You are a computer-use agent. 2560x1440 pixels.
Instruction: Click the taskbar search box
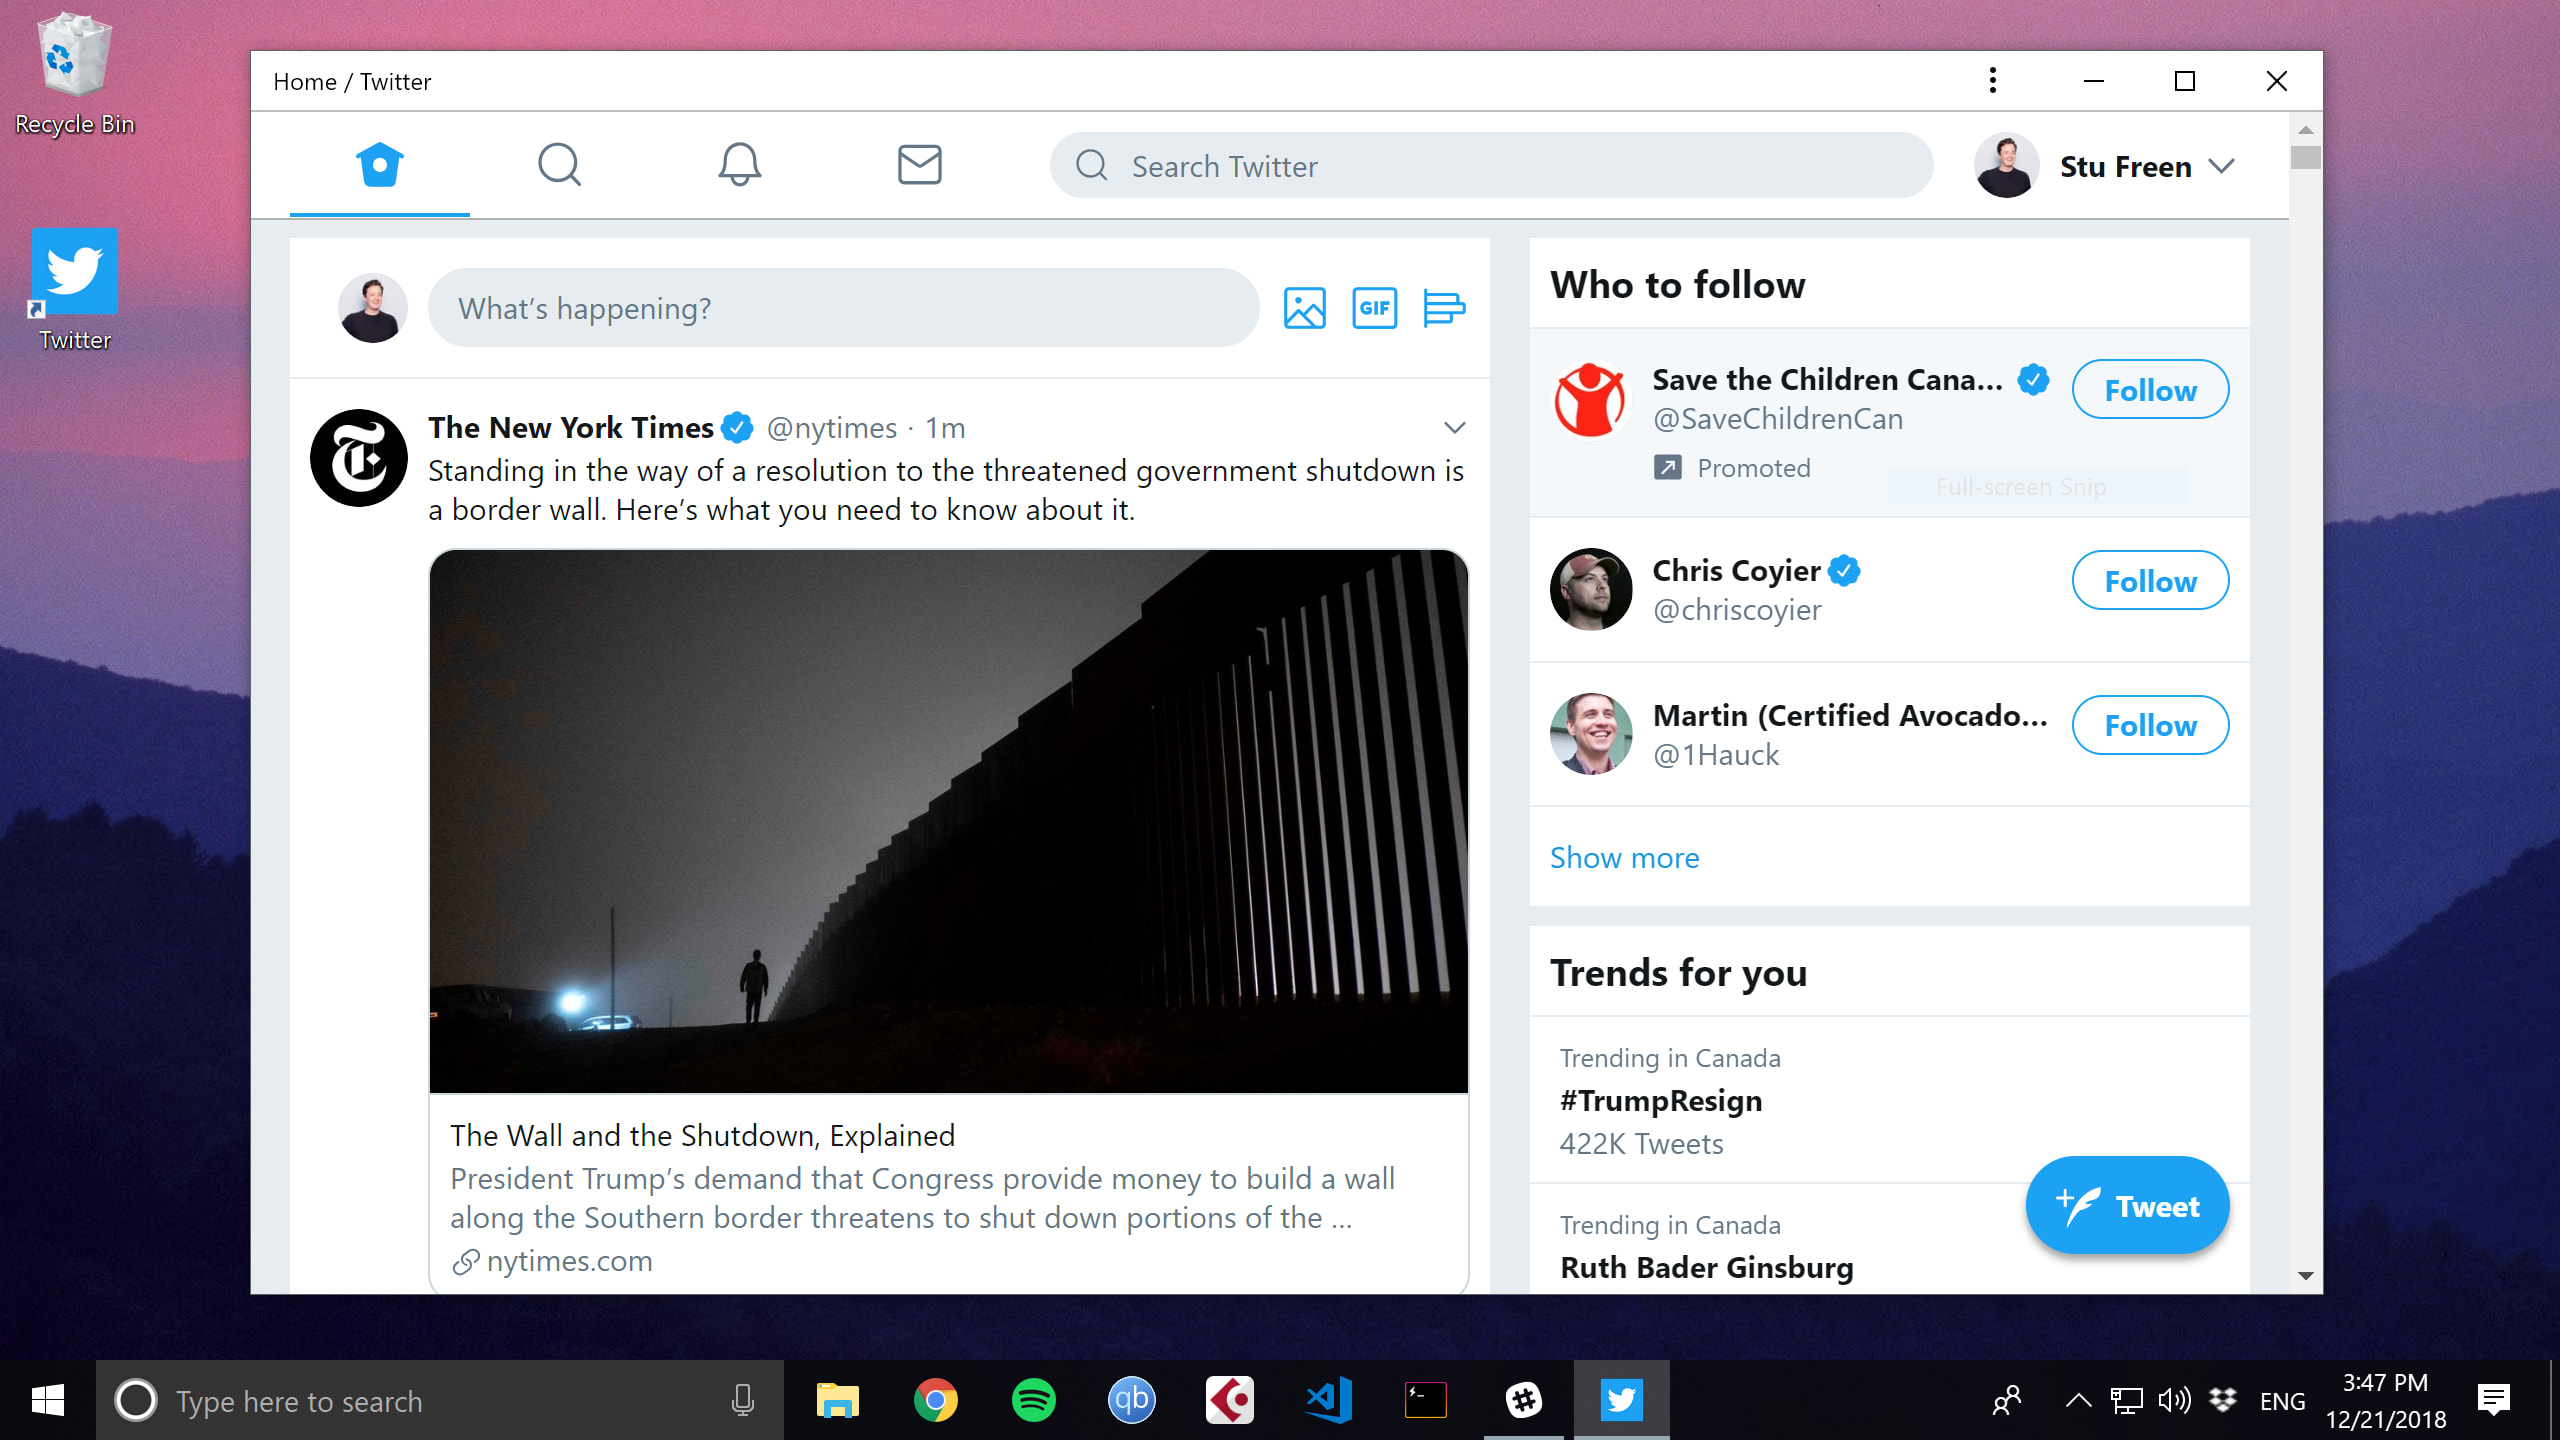click(440, 1400)
